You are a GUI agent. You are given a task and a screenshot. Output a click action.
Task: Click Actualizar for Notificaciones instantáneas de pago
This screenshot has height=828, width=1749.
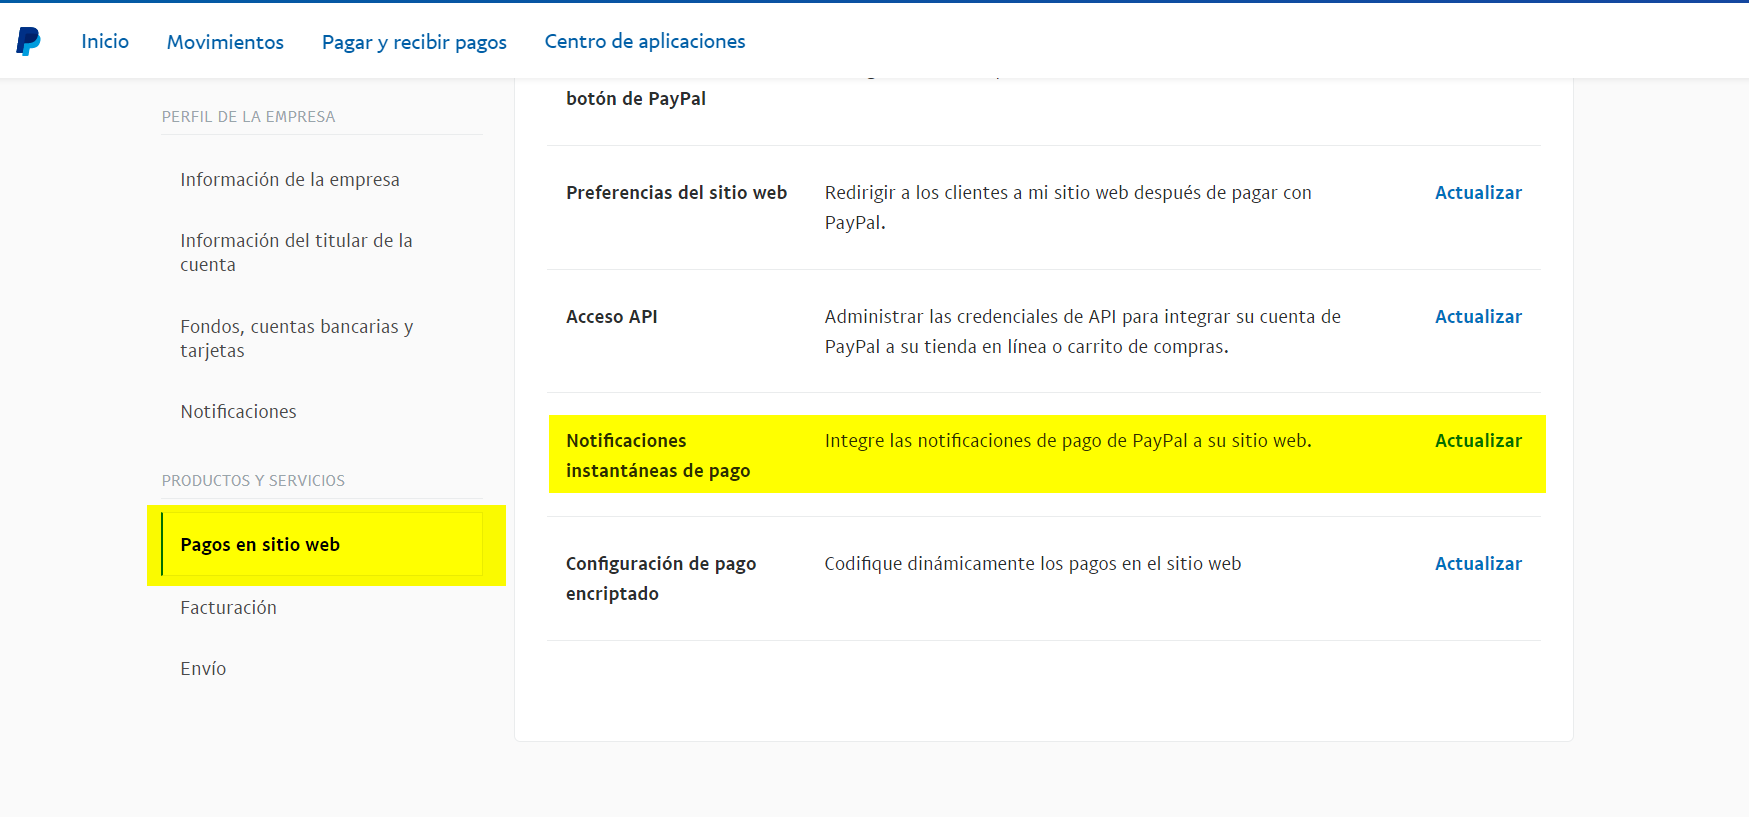(x=1478, y=441)
